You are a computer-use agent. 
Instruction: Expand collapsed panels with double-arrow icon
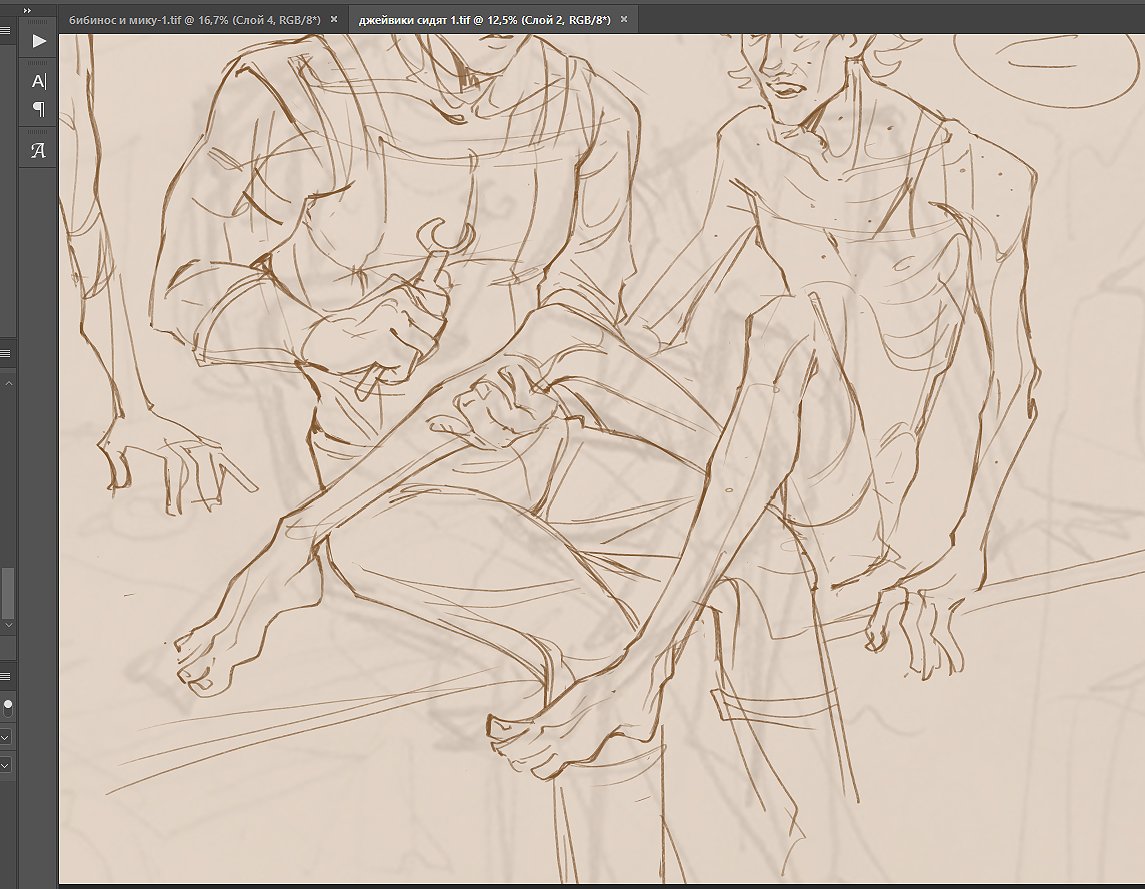pyautogui.click(x=28, y=11)
